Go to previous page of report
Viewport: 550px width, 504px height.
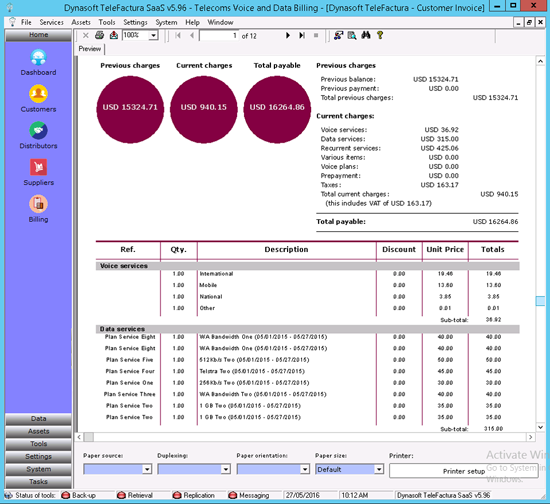tap(192, 35)
